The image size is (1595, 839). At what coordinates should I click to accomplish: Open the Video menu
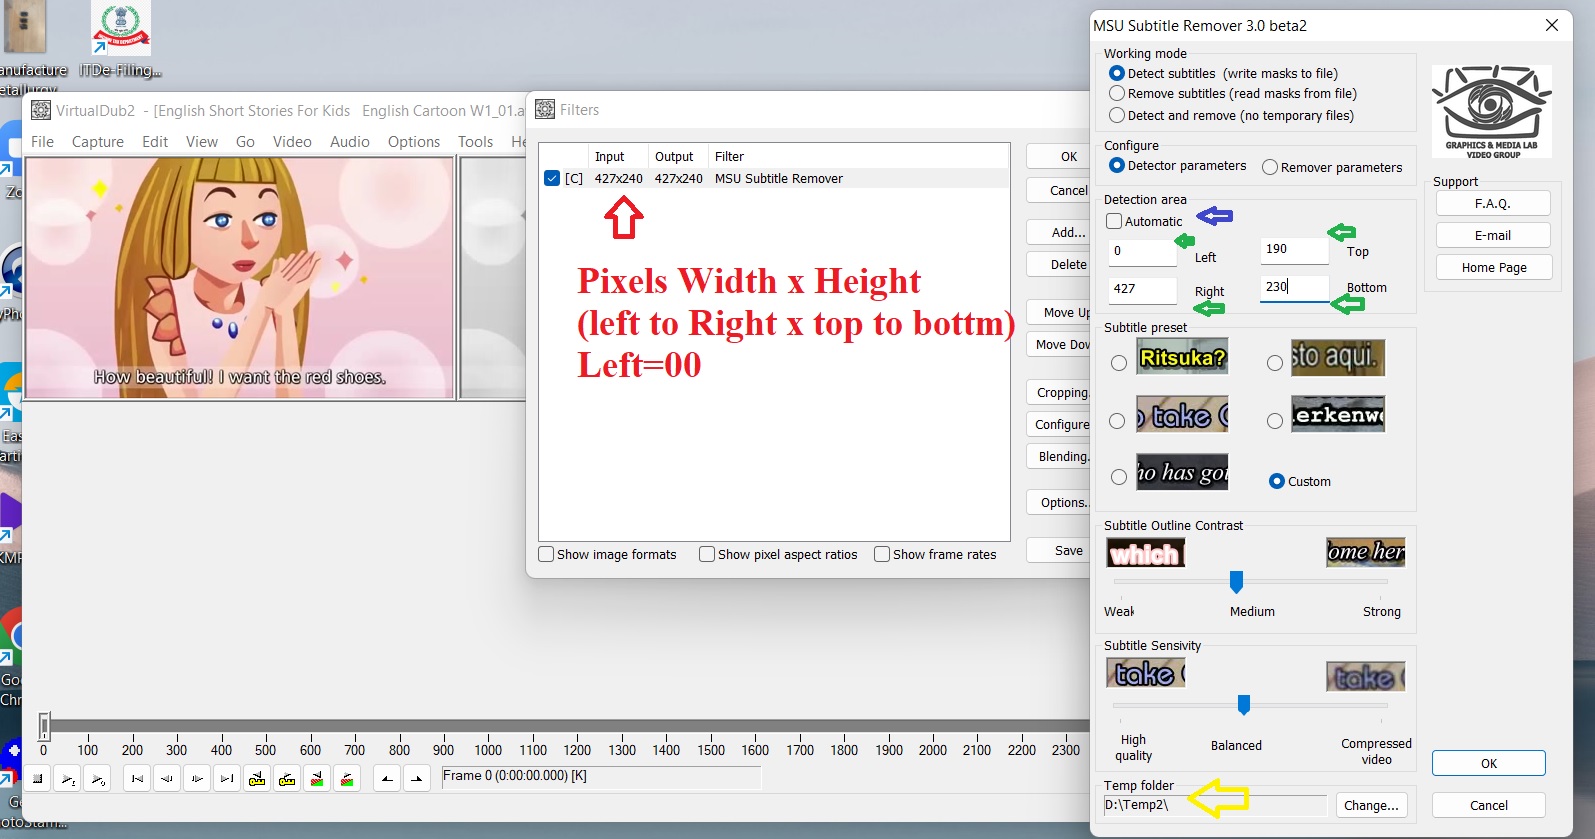tap(292, 142)
